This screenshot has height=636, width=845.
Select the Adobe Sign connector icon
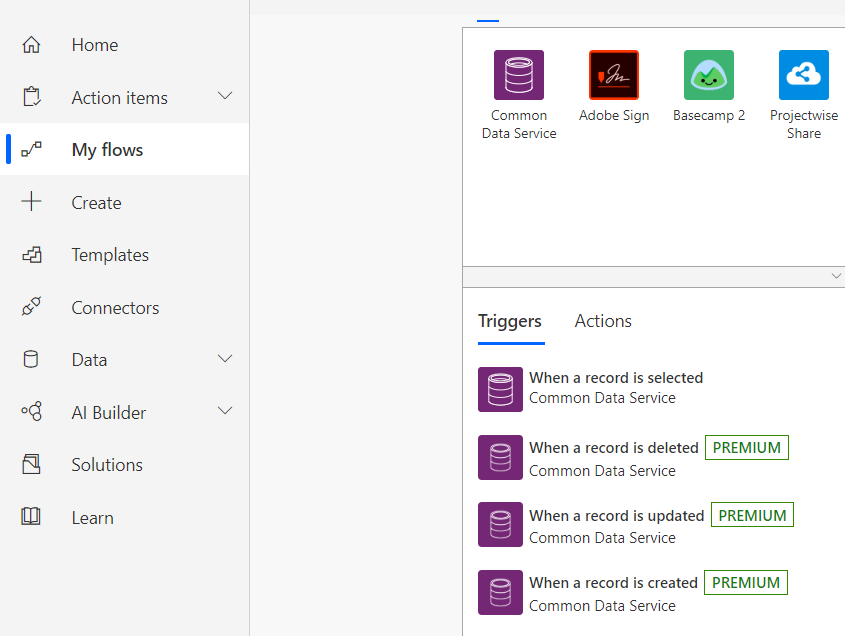[614, 75]
